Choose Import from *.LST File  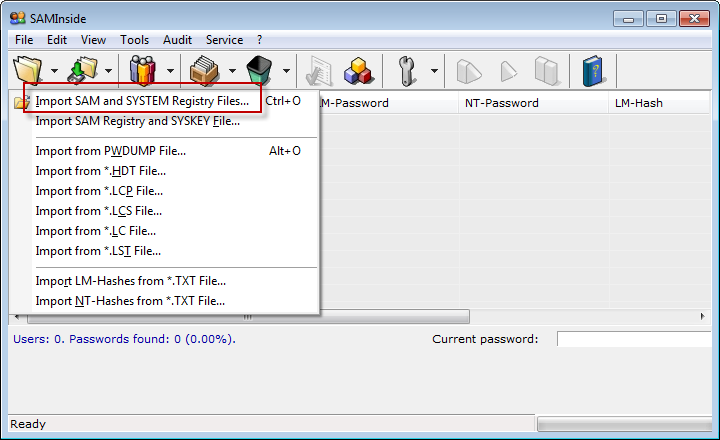pos(164,251)
